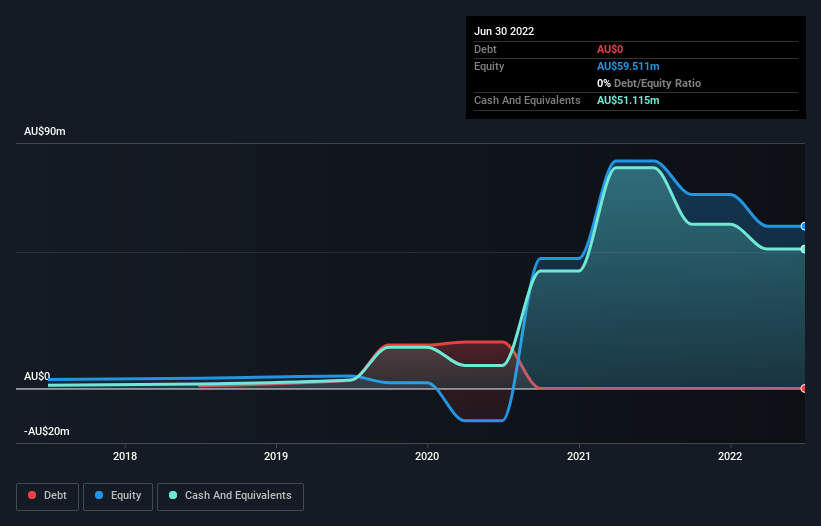821x526 pixels.
Task: Click the Cash And Equivalents tooltip label
Action: [x=527, y=100]
